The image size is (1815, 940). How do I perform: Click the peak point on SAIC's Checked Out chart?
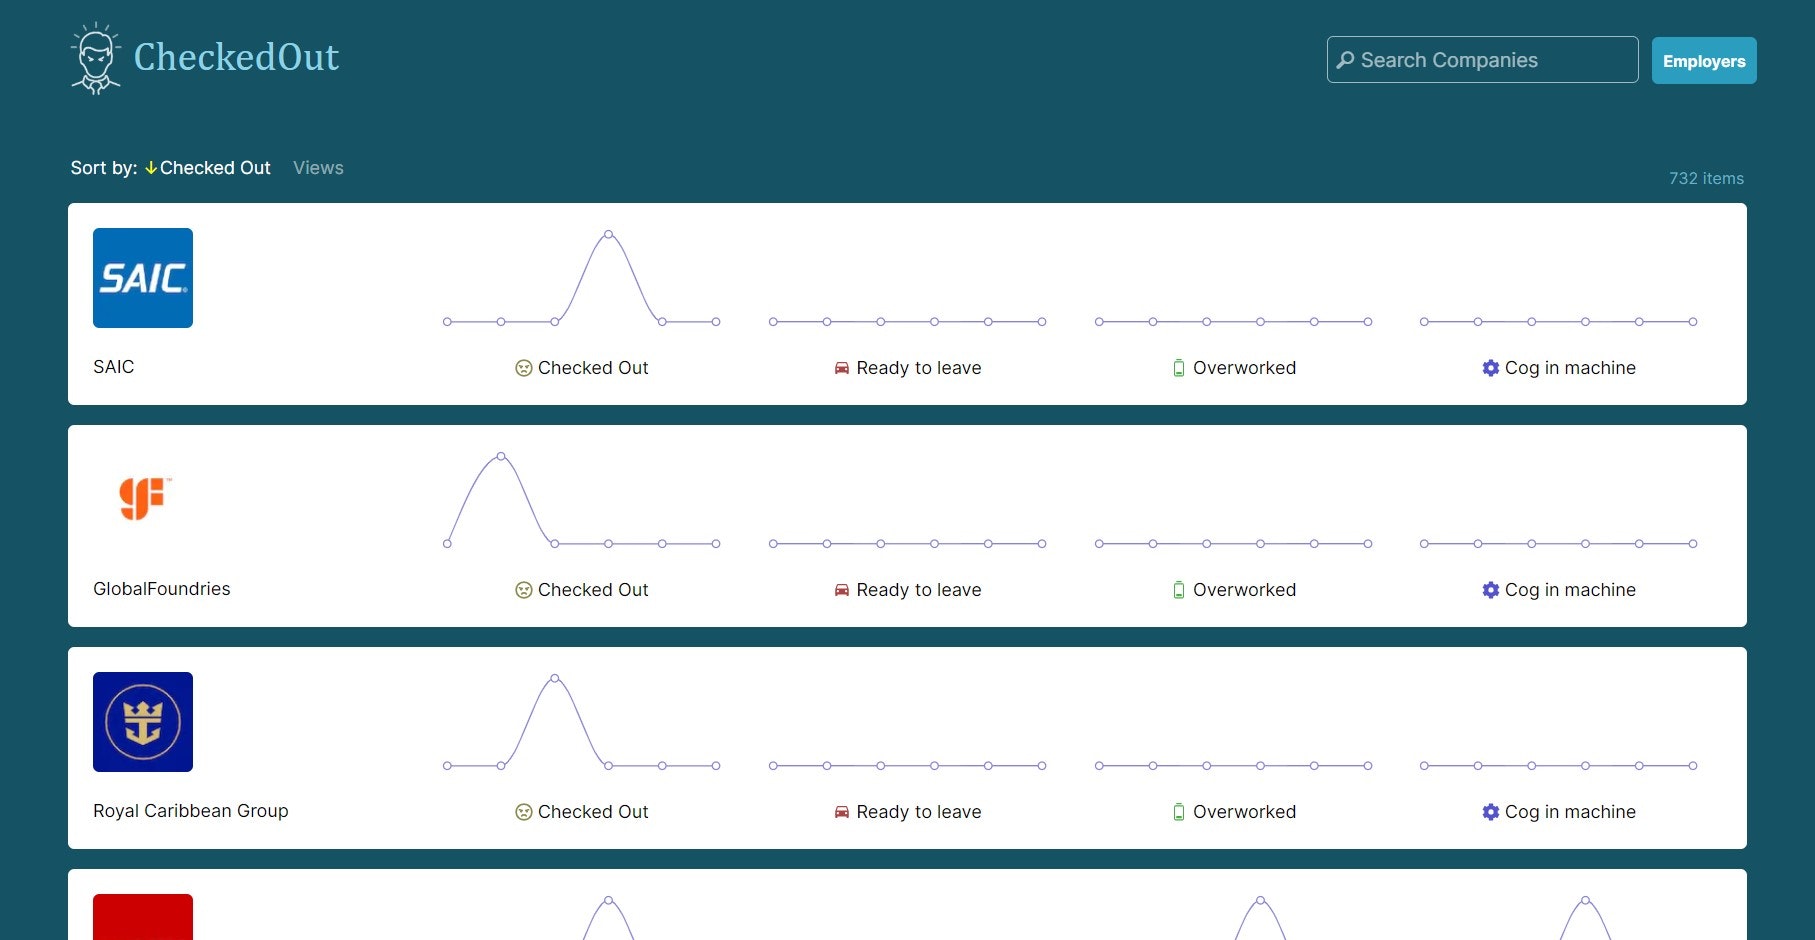pos(608,234)
